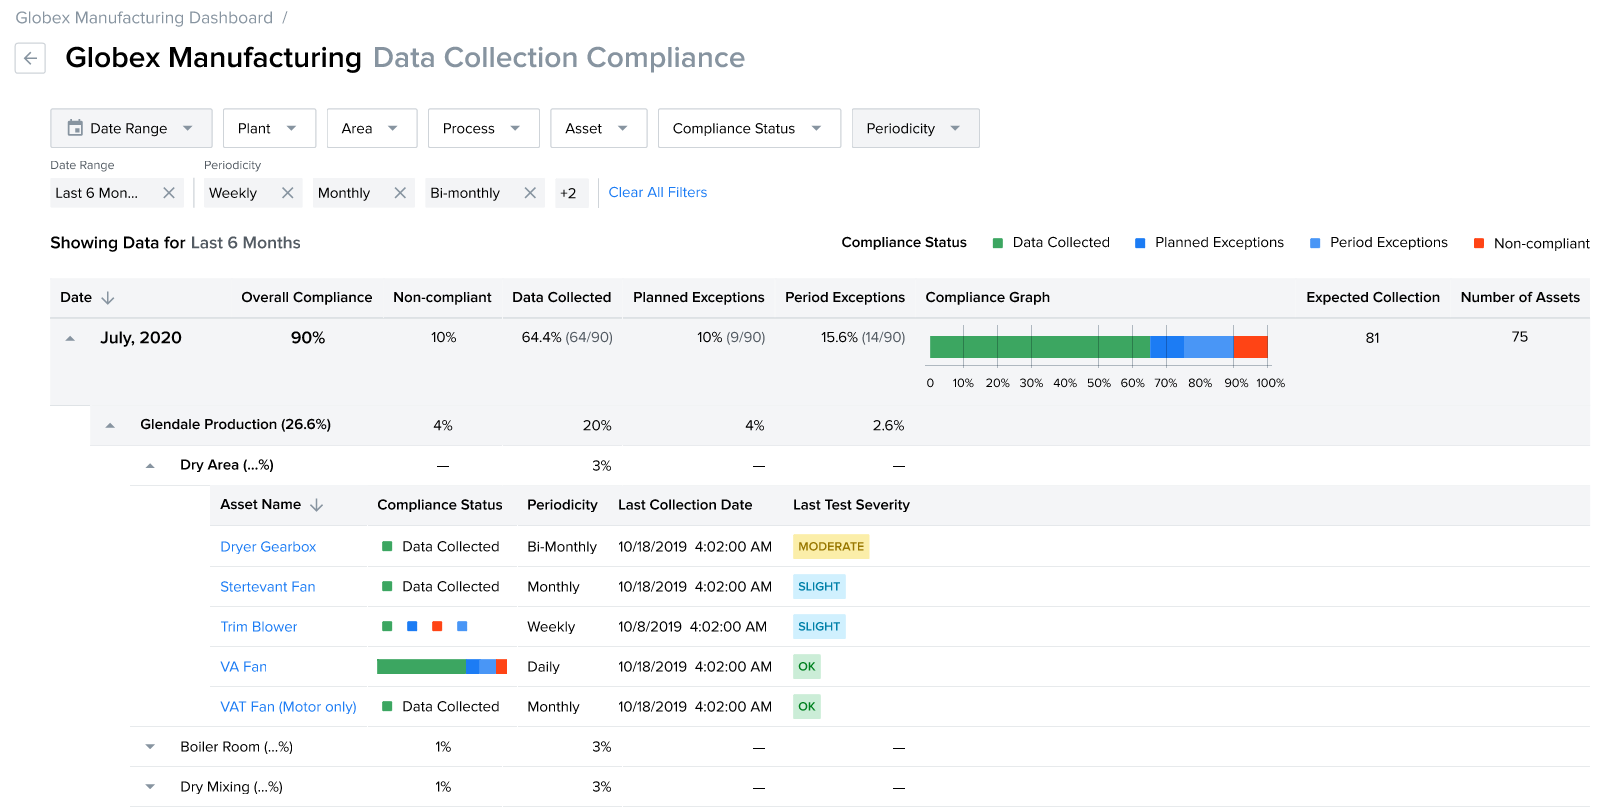Image resolution: width=1618 pixels, height=811 pixels.
Task: Click the 64.4% (64/90) data collected value
Action: coord(567,338)
